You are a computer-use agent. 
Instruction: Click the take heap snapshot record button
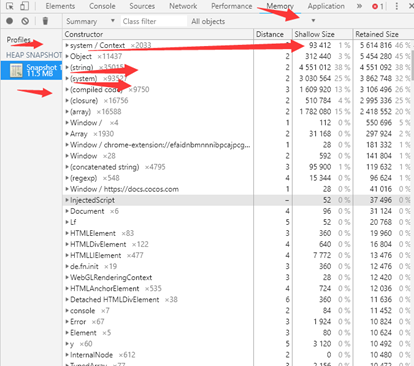click(x=10, y=21)
